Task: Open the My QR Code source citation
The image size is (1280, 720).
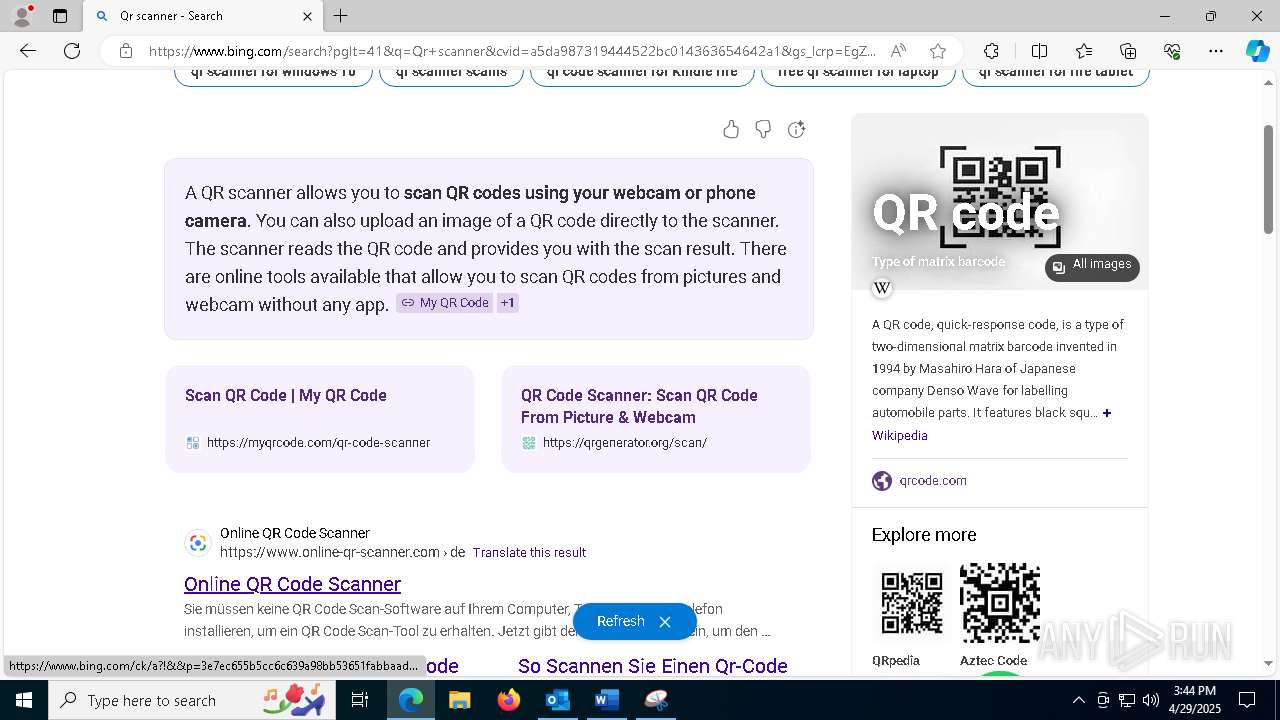Action: point(445,303)
